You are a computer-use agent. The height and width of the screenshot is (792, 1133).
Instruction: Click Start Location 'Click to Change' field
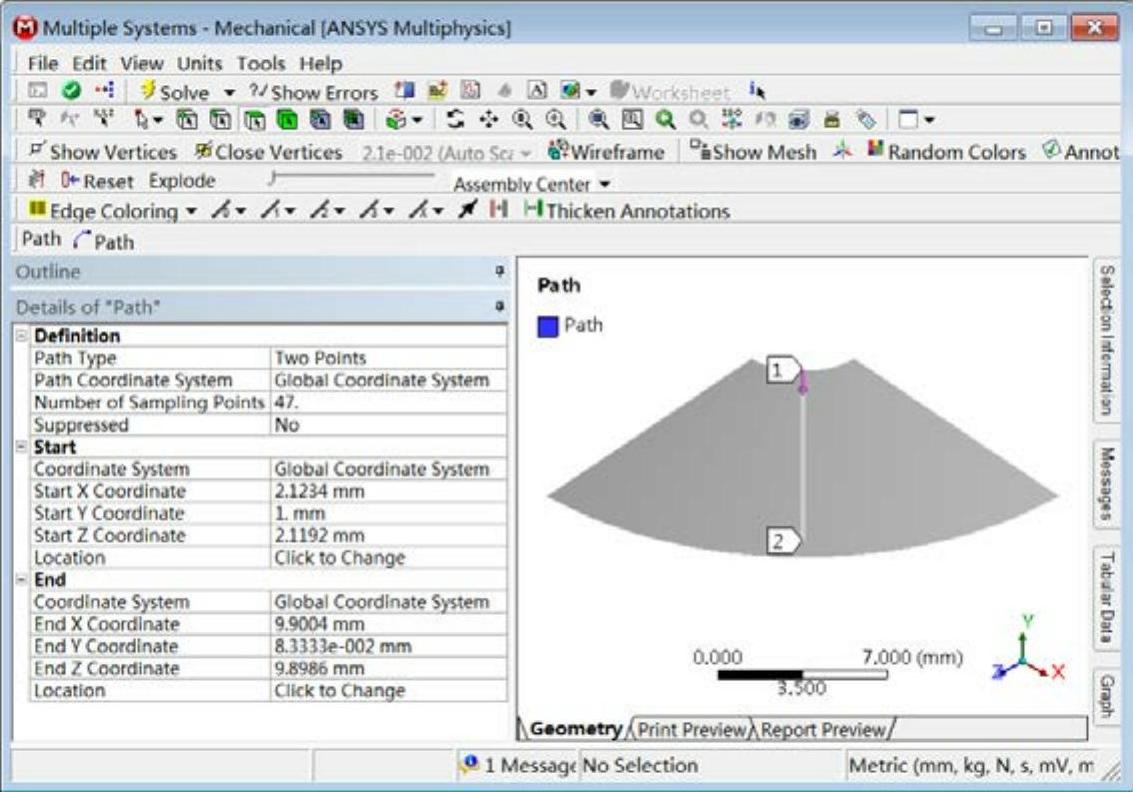[338, 558]
